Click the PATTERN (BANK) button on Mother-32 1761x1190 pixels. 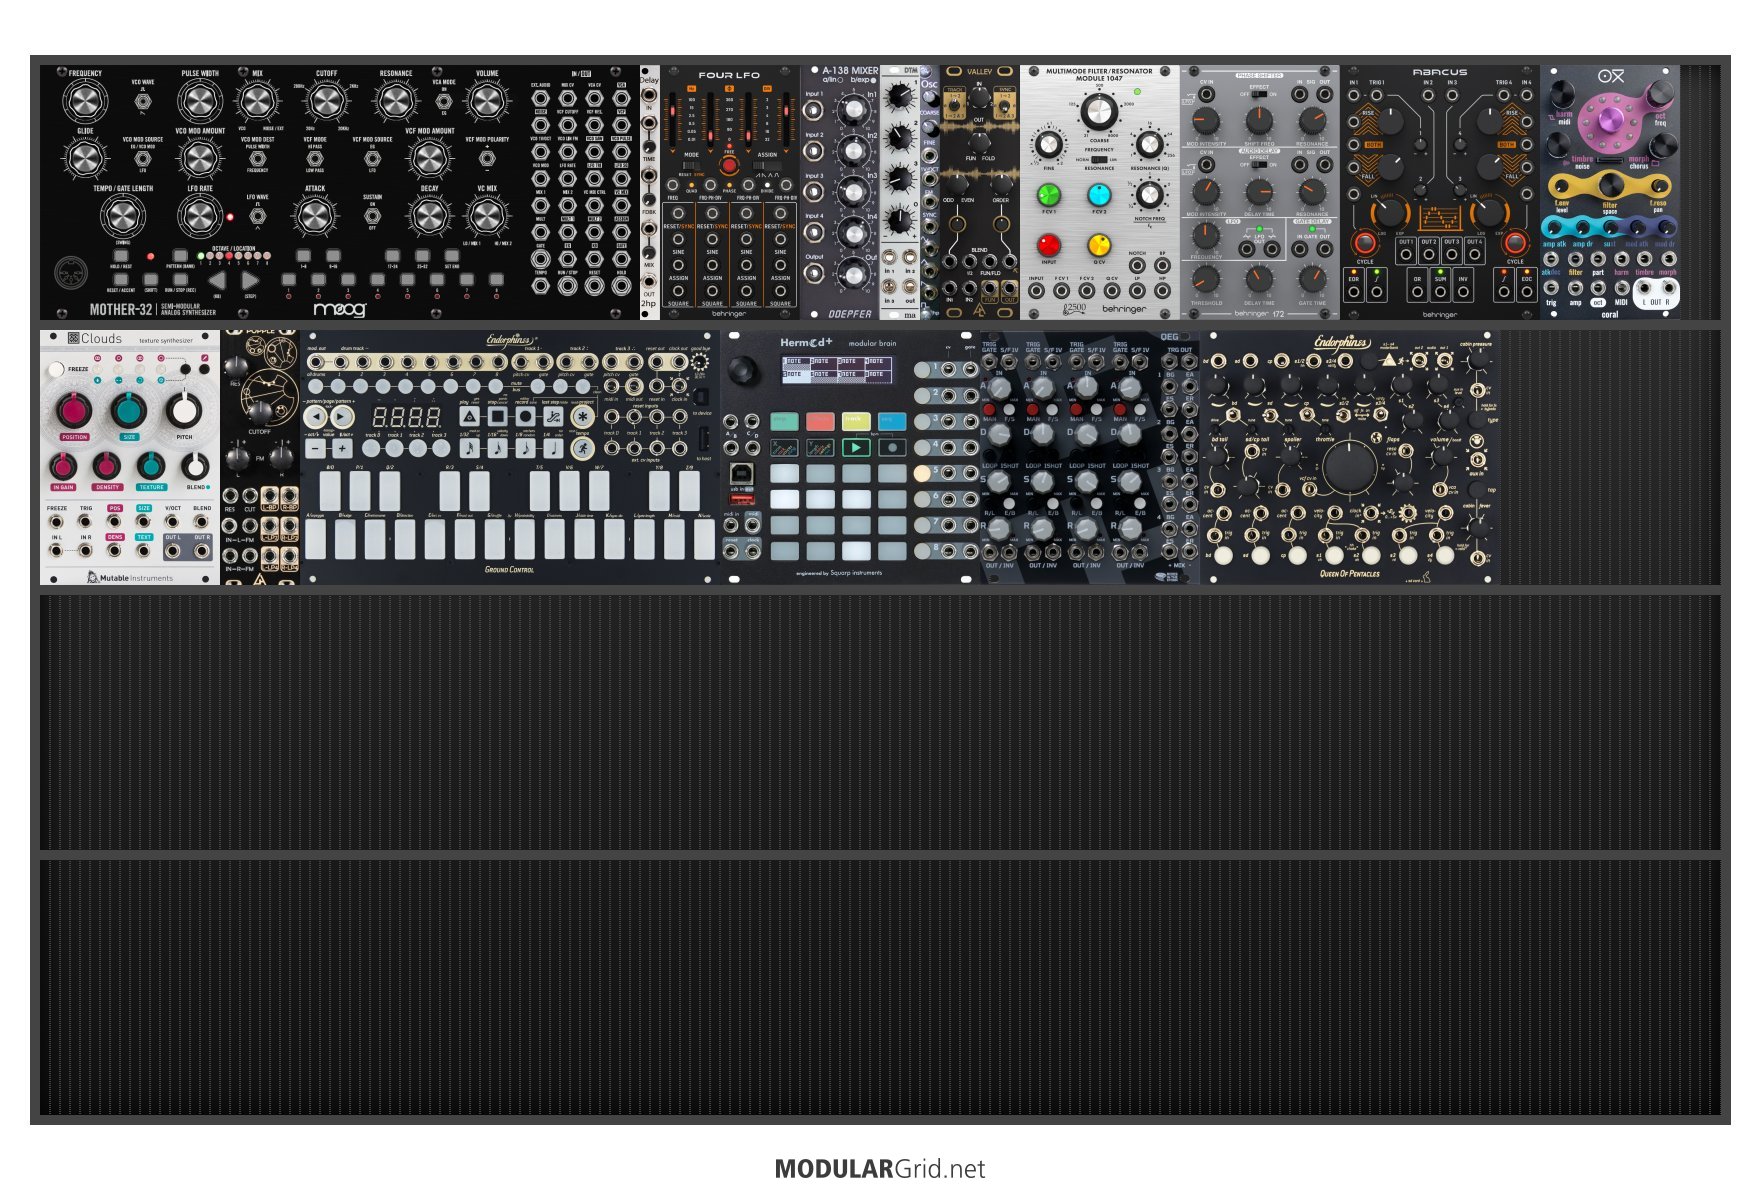(x=180, y=255)
